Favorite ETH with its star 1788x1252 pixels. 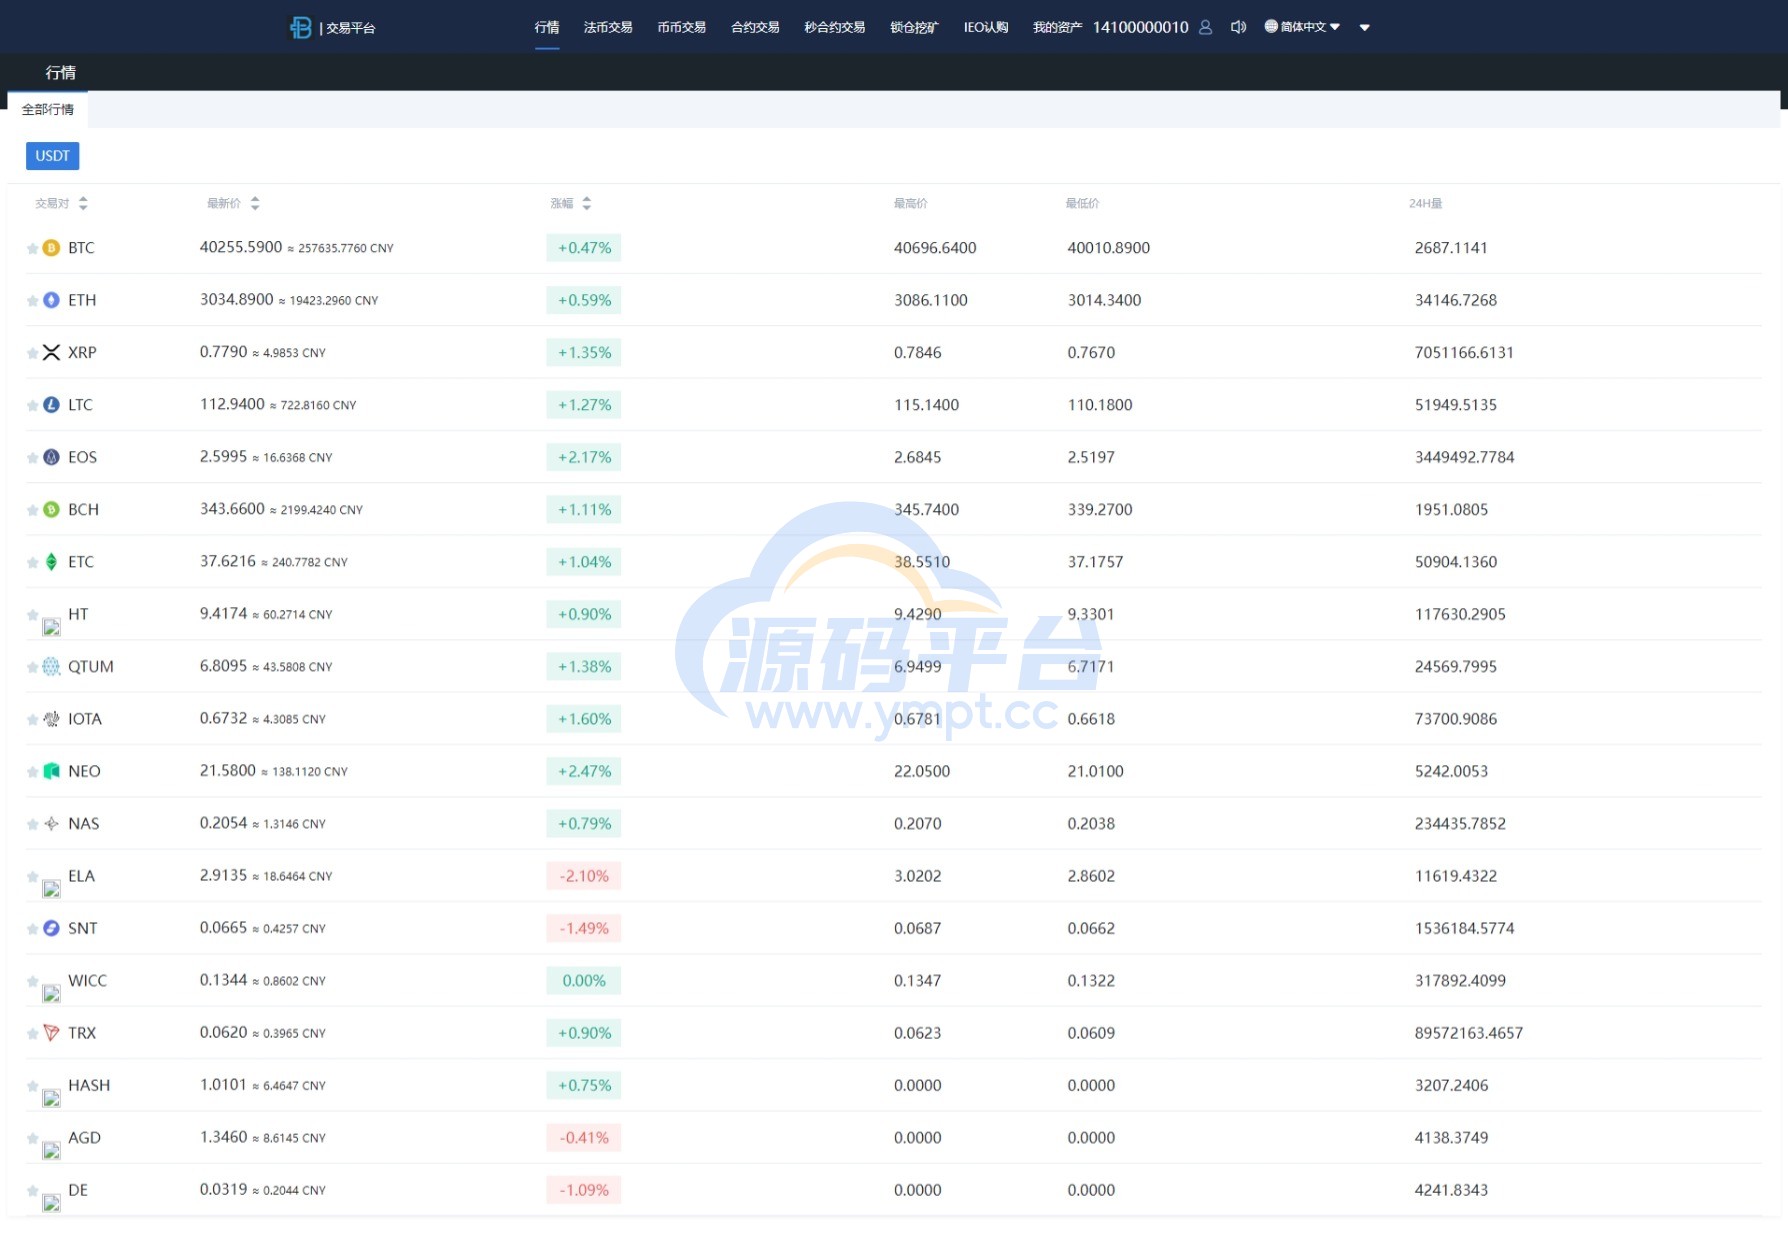pyautogui.click(x=32, y=300)
